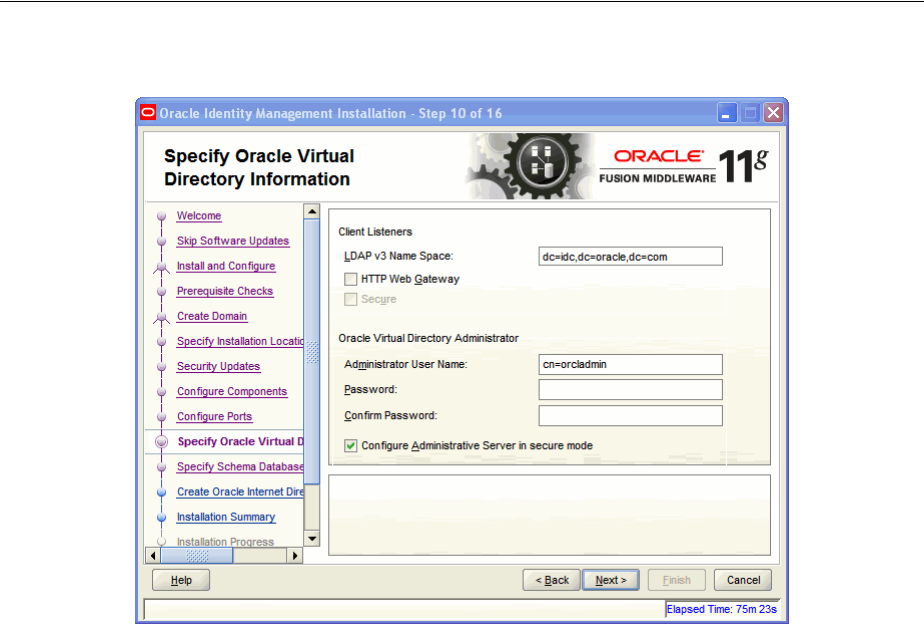Go to previous step with Back
924x624 pixels.
pos(552,580)
